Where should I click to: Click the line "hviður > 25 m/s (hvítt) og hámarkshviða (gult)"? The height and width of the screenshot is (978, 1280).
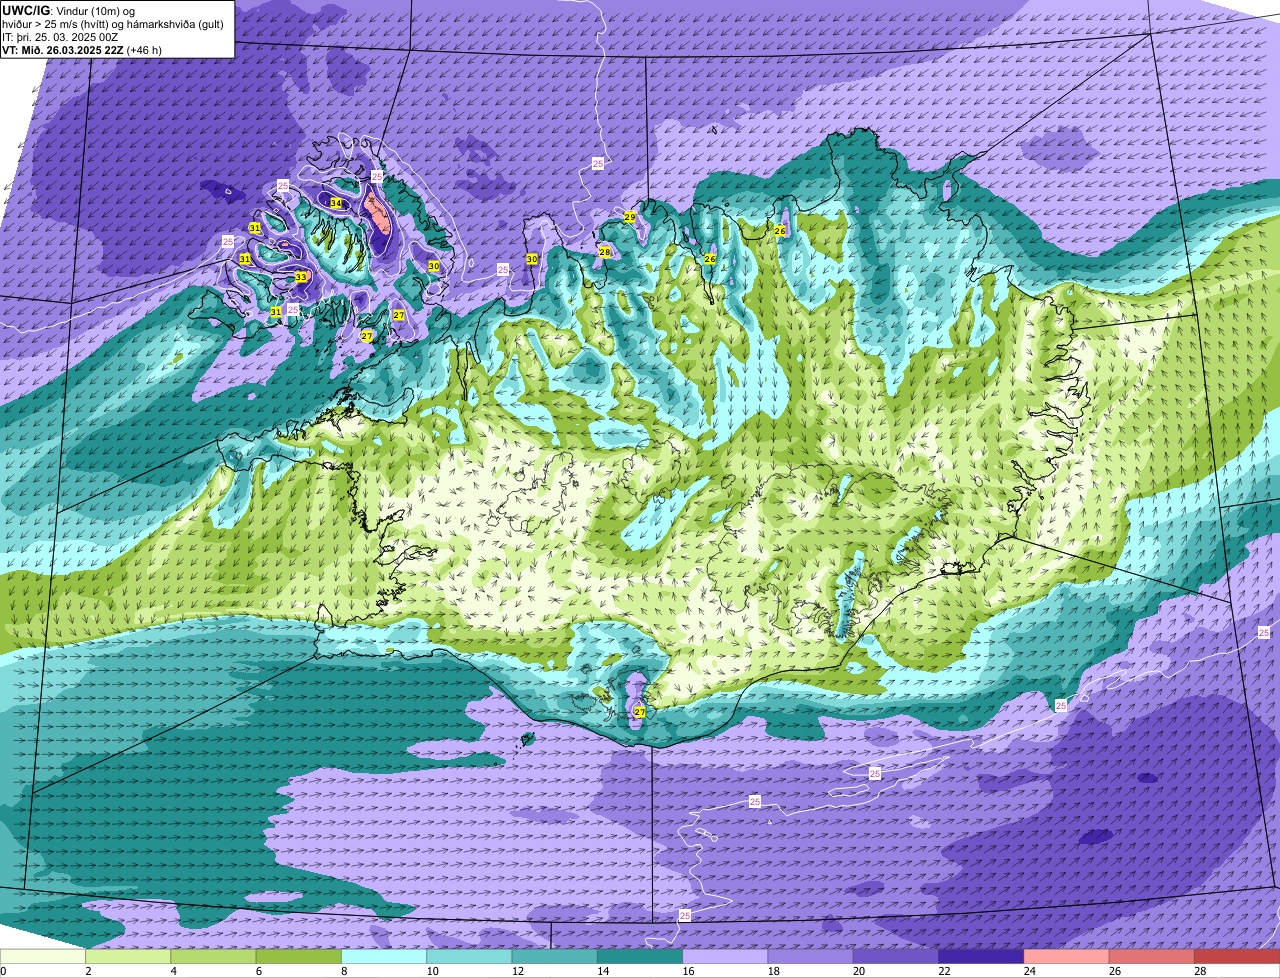(113, 24)
